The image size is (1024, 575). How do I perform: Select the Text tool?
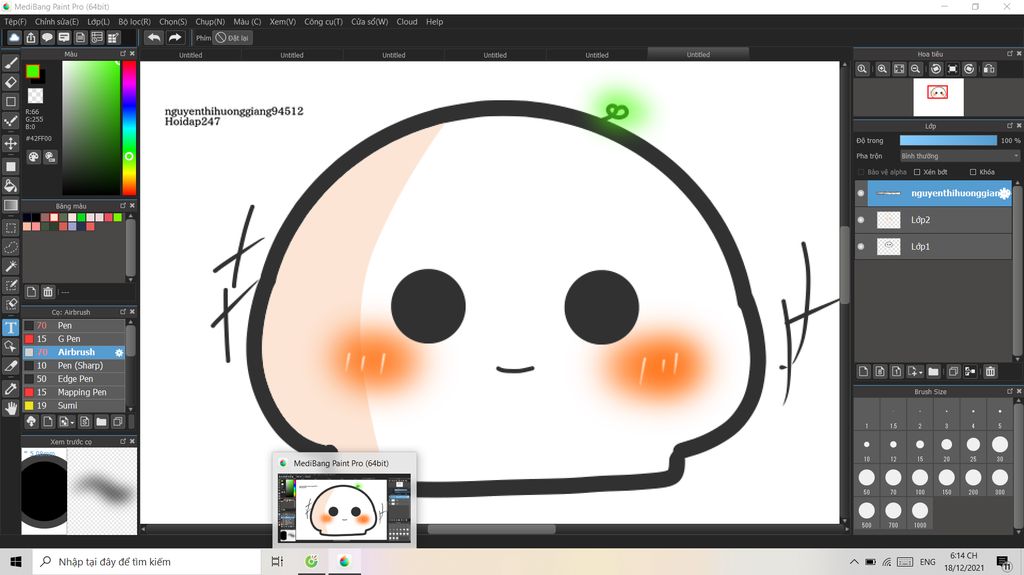point(10,327)
